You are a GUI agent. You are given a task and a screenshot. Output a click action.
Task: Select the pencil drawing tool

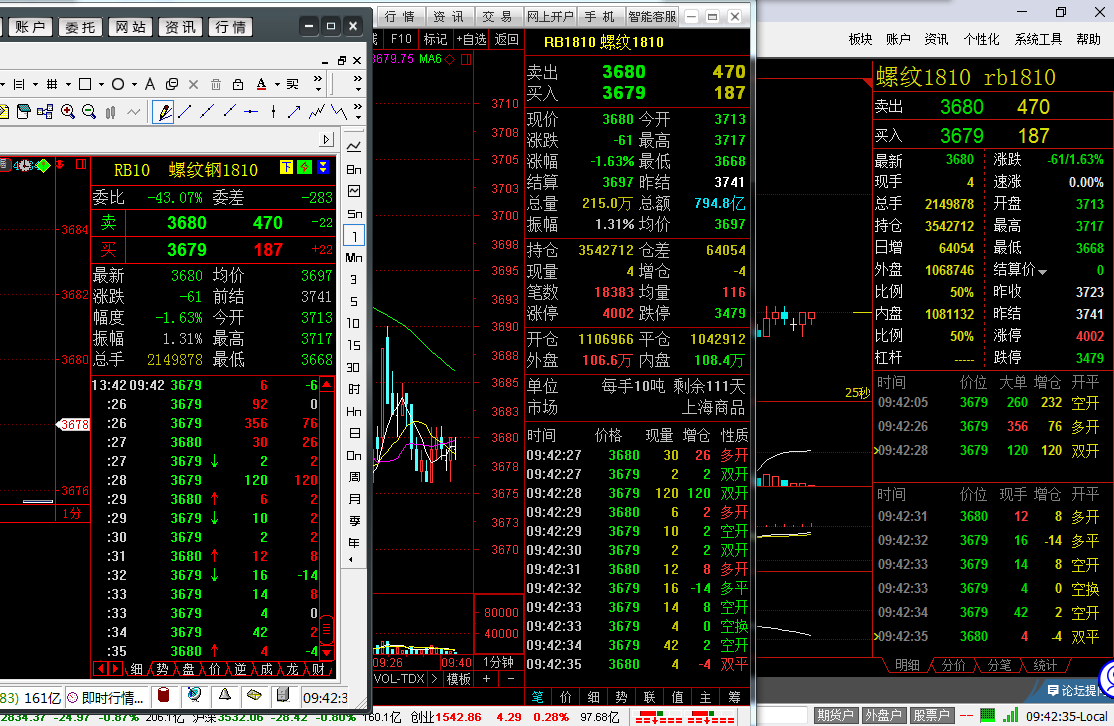(x=164, y=112)
